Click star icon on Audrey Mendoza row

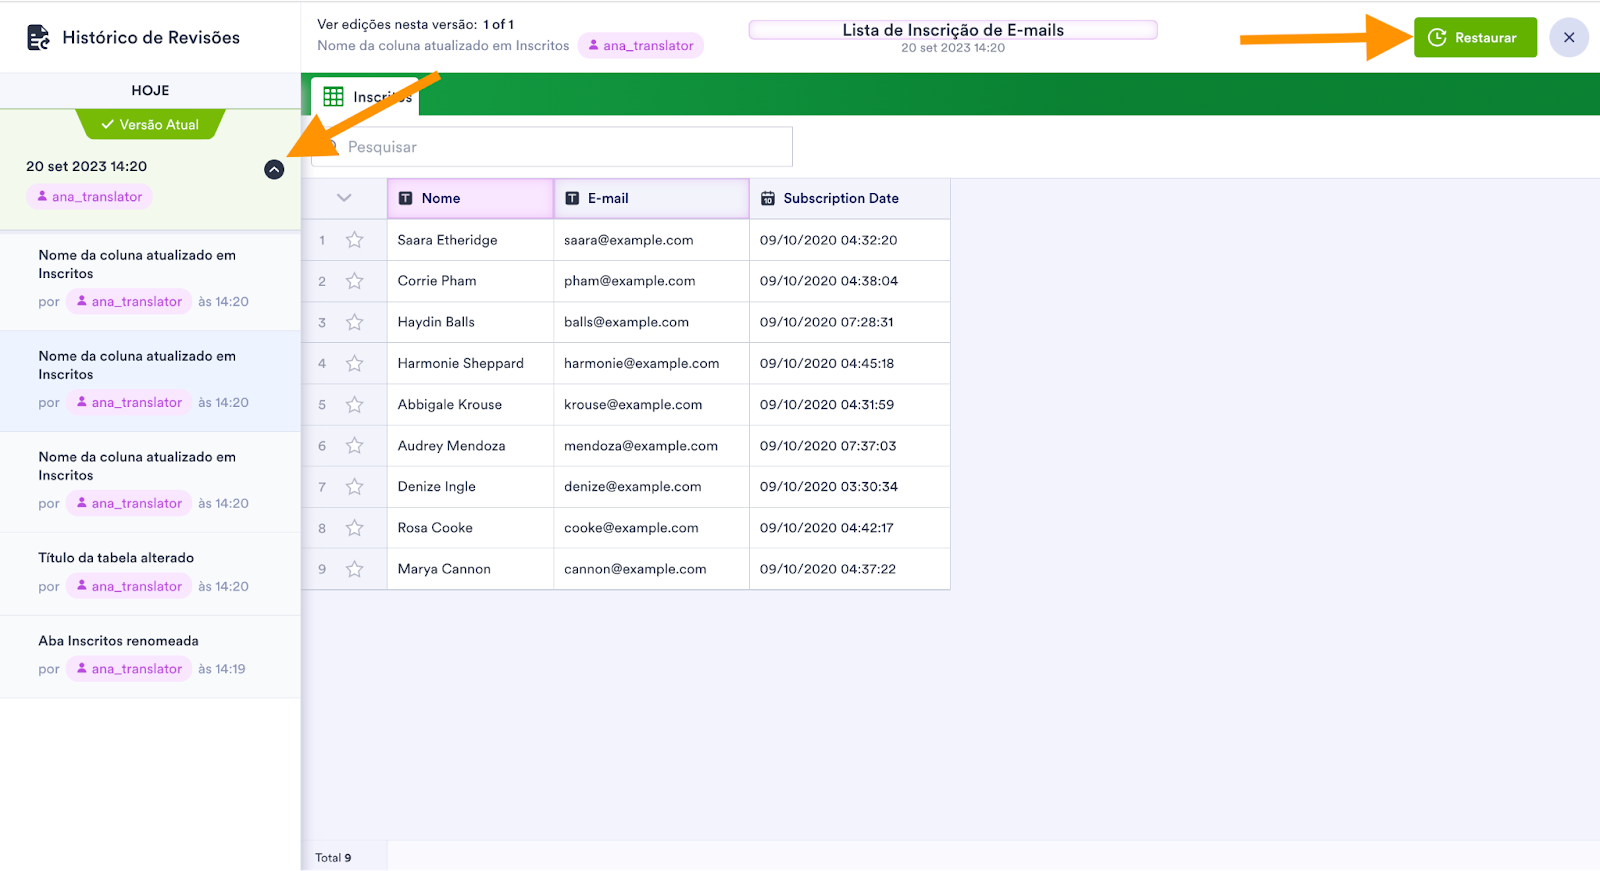click(x=354, y=446)
